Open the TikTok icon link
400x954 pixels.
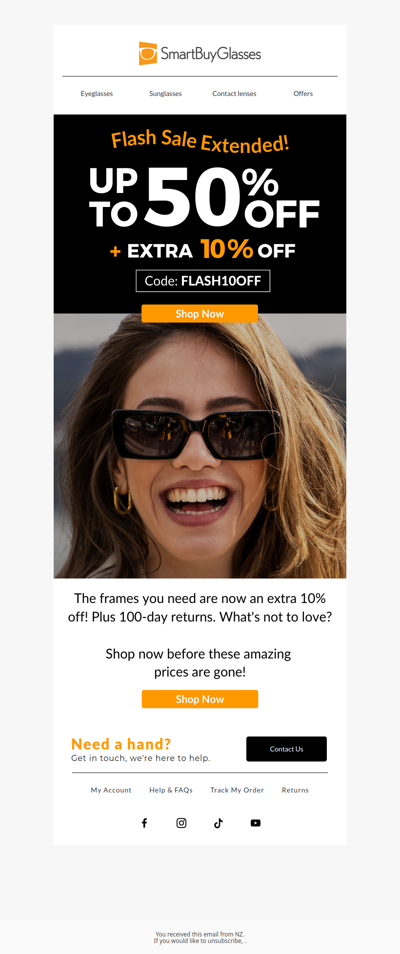point(219,823)
